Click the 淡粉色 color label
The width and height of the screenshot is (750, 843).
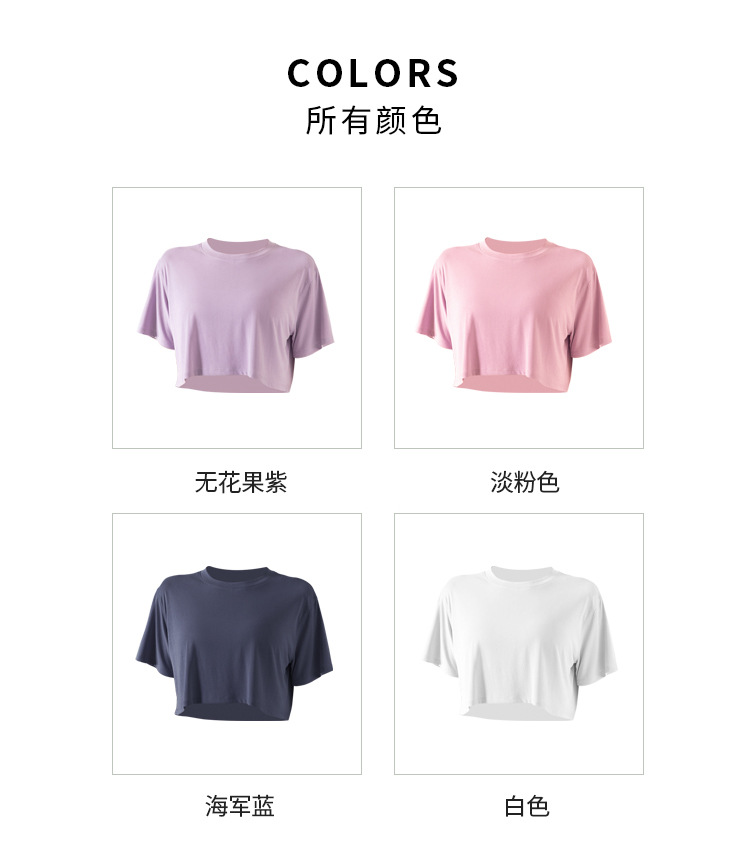pyautogui.click(x=525, y=482)
